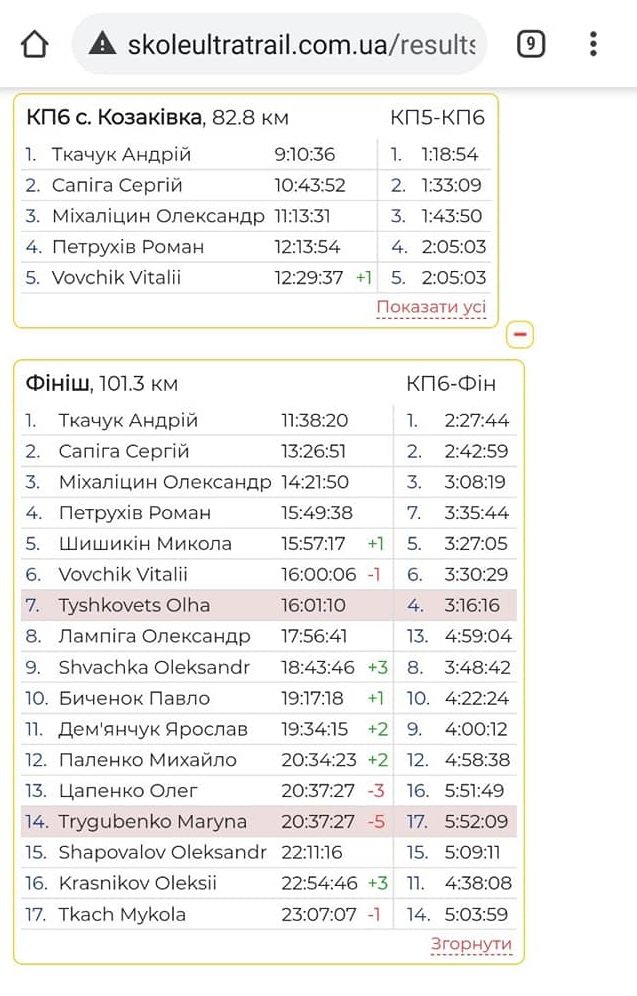The height and width of the screenshot is (996, 637).
Task: Tap the КП6-Фін split column header
Action: click(451, 384)
